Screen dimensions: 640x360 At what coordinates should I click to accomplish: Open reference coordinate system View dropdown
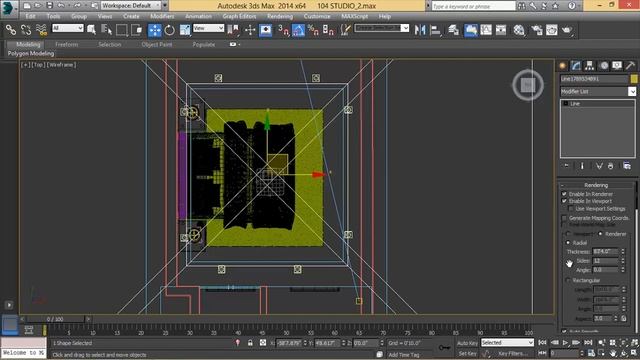[209, 28]
